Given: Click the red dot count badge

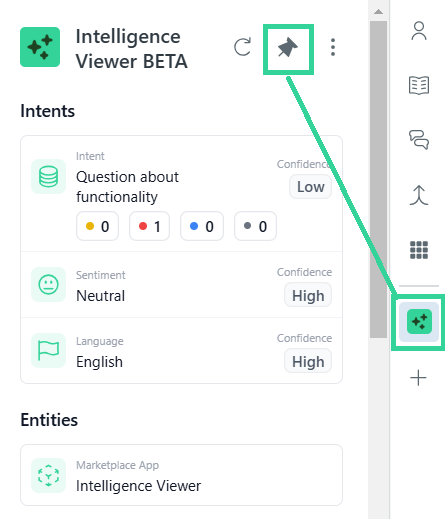Looking at the screenshot, I should pyautogui.click(x=149, y=226).
